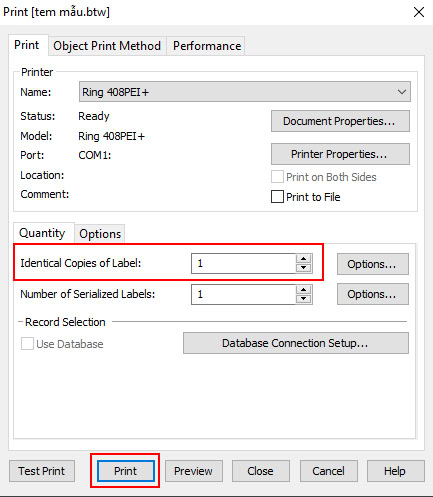This screenshot has width=433, height=497.
Task: Enable the Print to File checkbox
Action: 277,197
